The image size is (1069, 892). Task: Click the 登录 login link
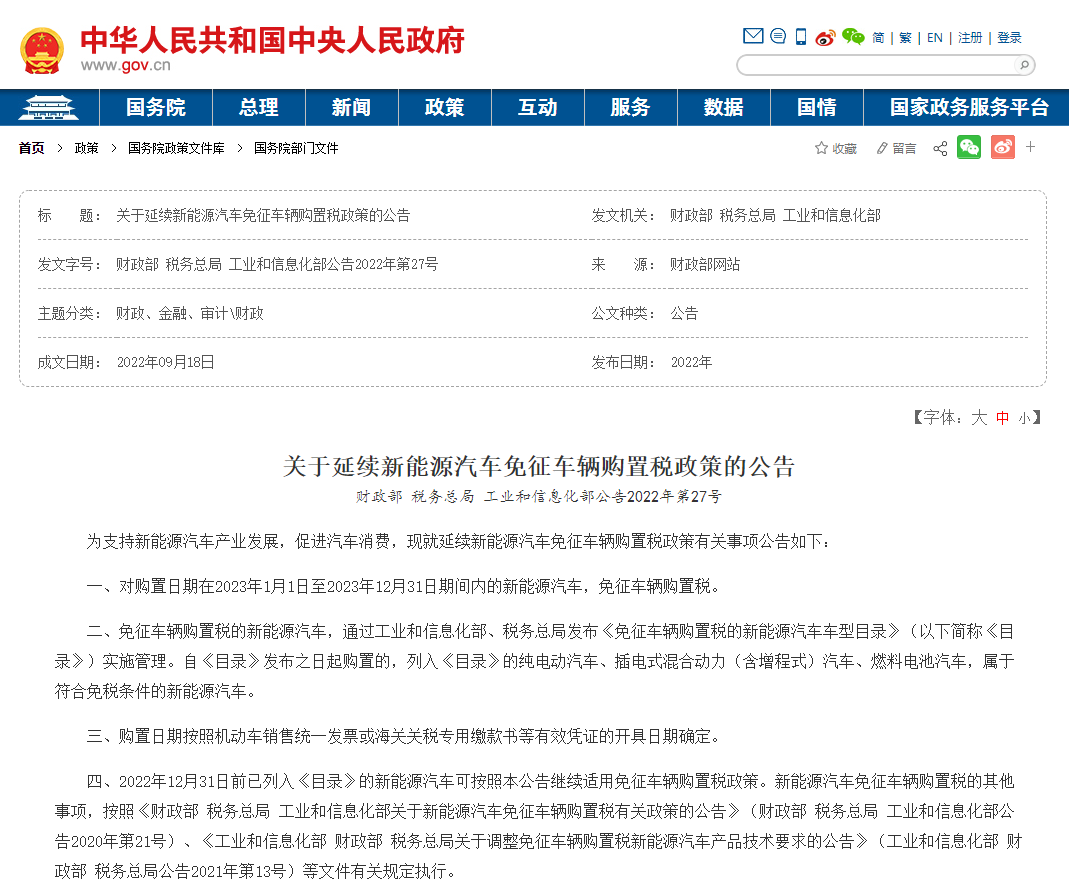[x=1010, y=38]
